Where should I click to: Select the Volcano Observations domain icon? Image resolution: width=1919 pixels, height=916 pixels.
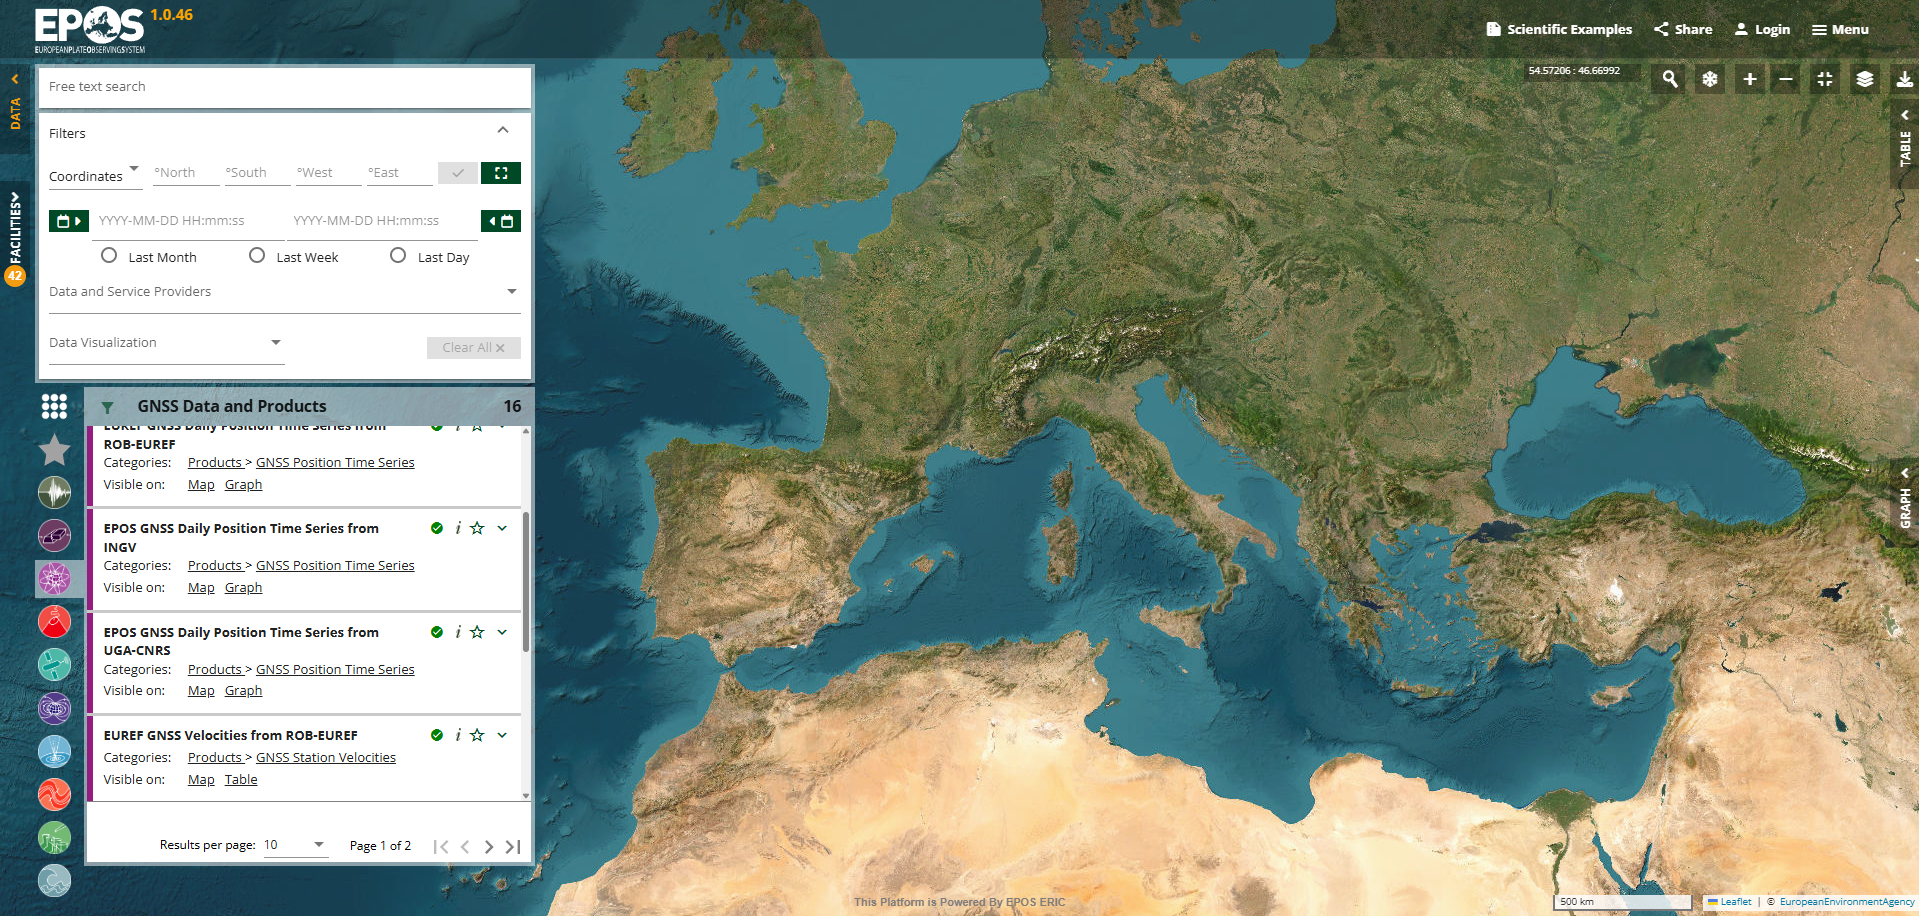pos(54,622)
